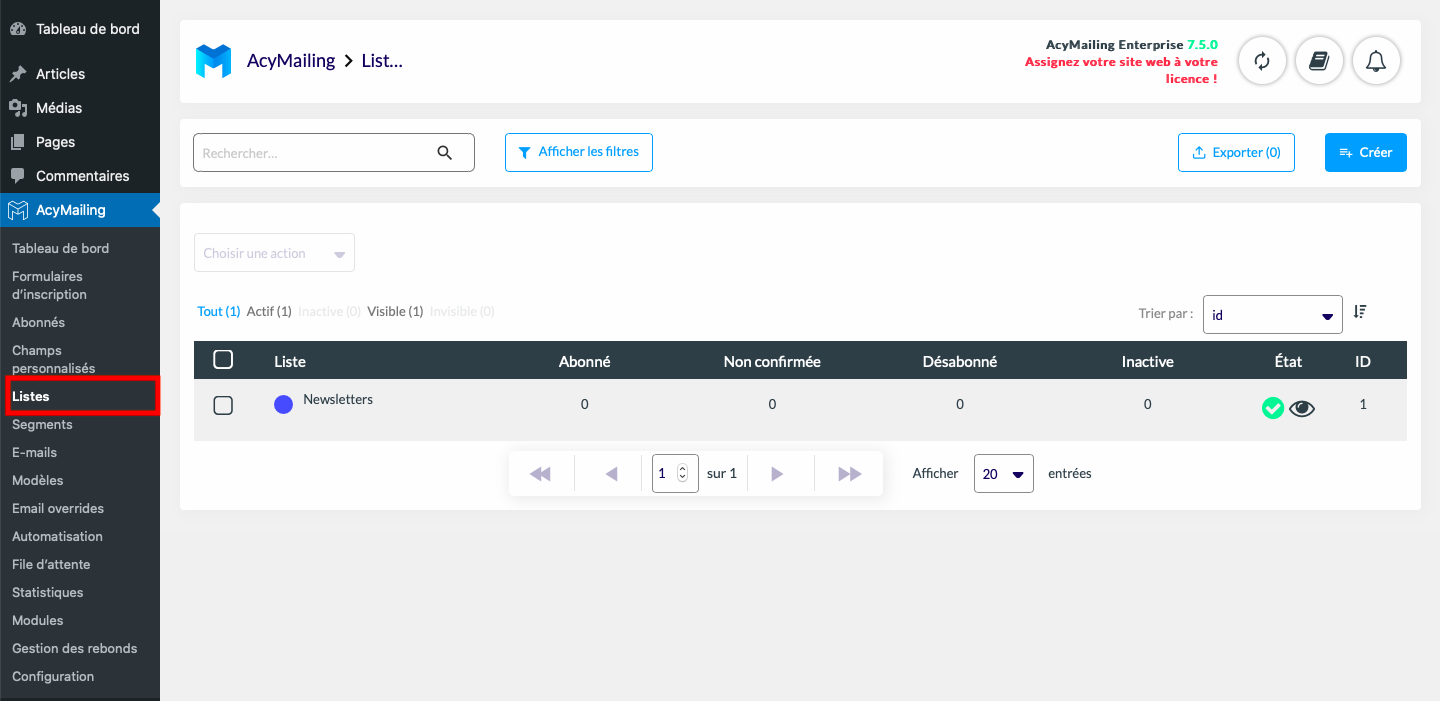Go to the previous page arrow
Viewport: 1440px width, 701px height.
[611, 474]
